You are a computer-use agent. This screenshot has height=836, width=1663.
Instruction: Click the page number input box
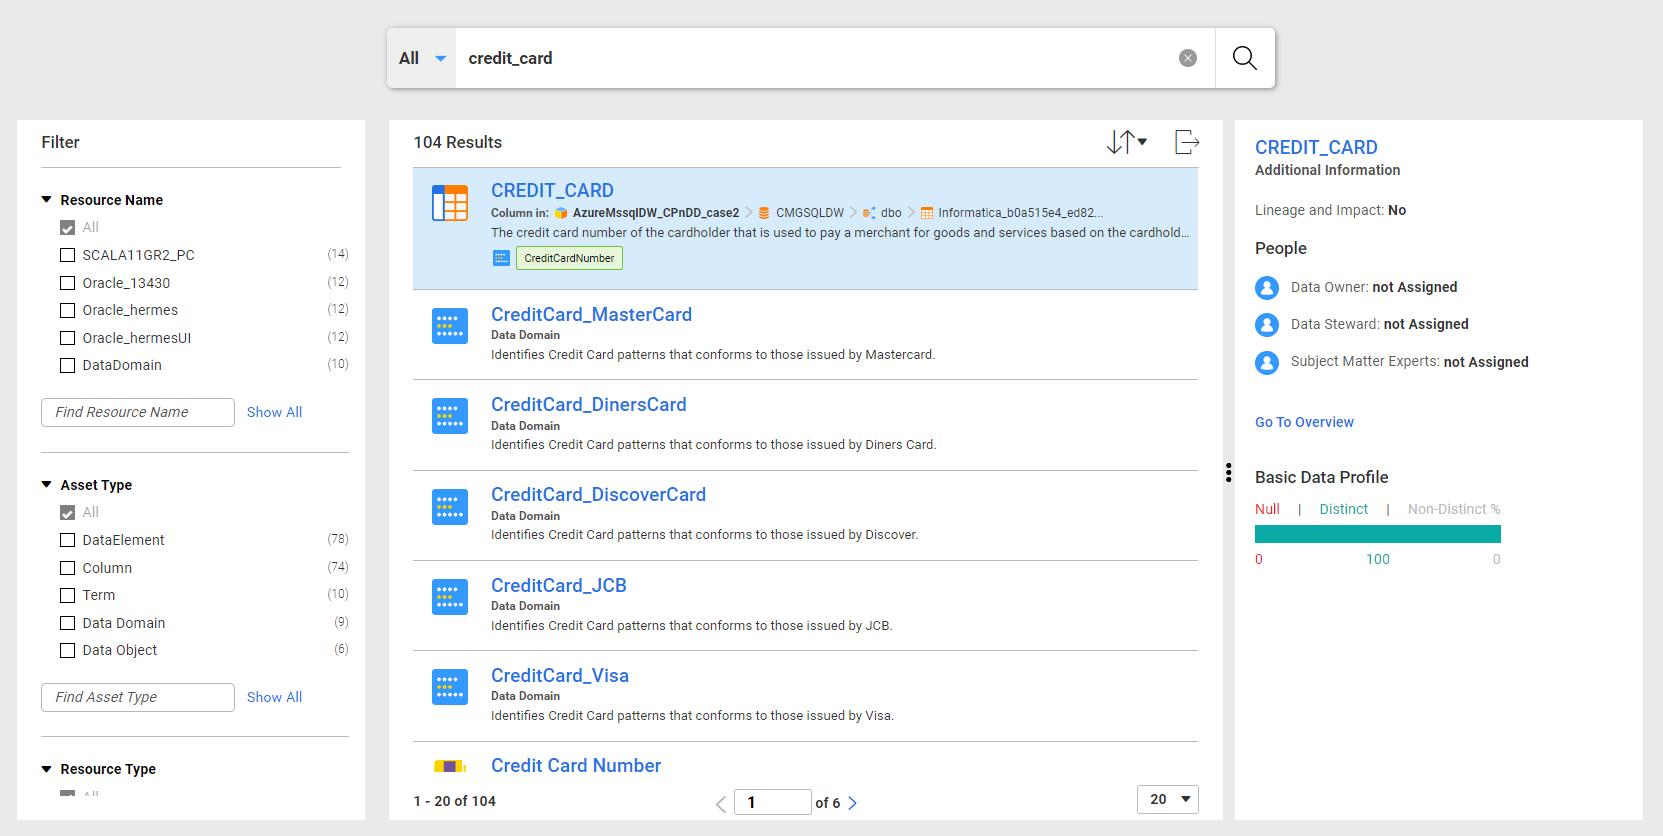click(x=773, y=802)
